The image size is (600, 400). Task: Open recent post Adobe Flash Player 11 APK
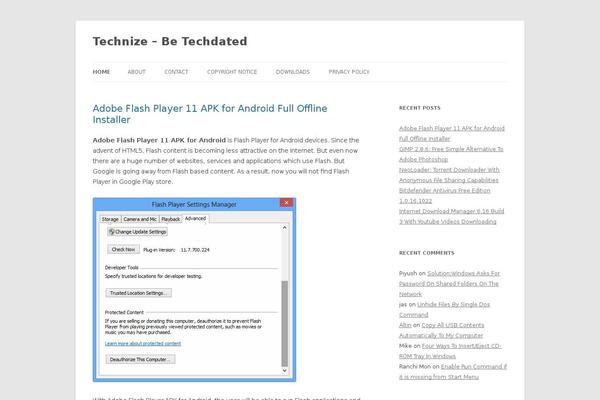452,133
